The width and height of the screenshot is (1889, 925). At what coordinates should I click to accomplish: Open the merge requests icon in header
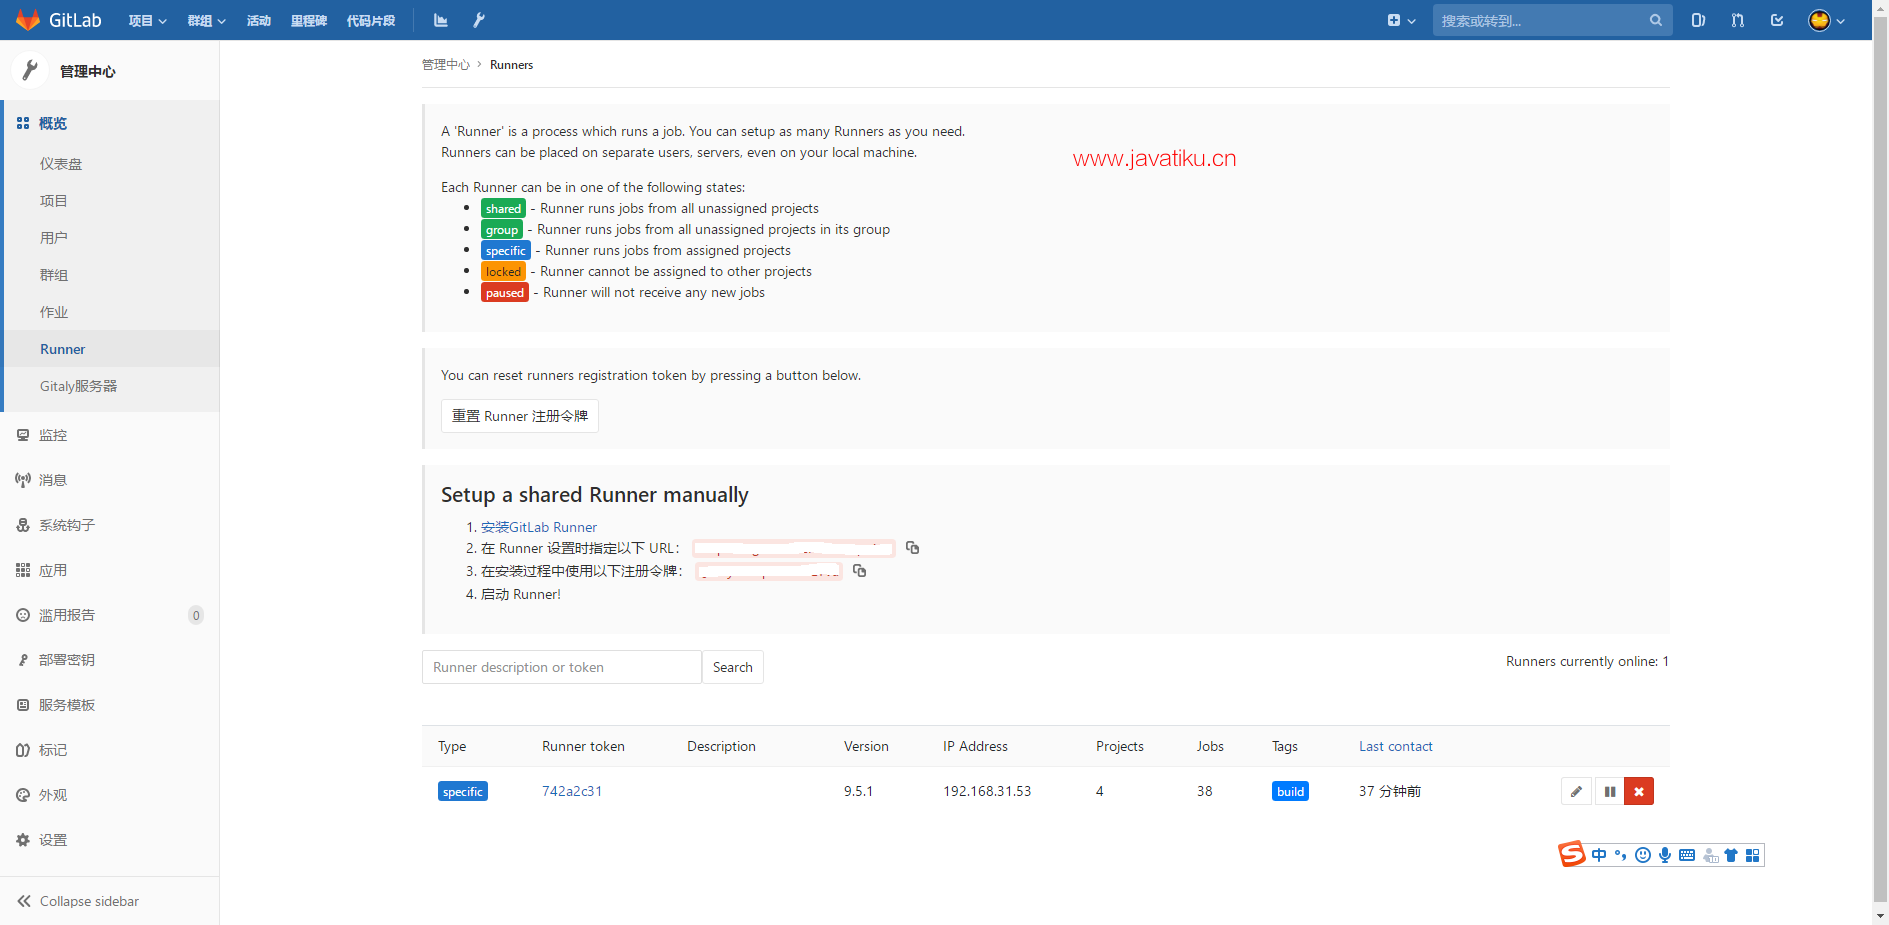1738,20
